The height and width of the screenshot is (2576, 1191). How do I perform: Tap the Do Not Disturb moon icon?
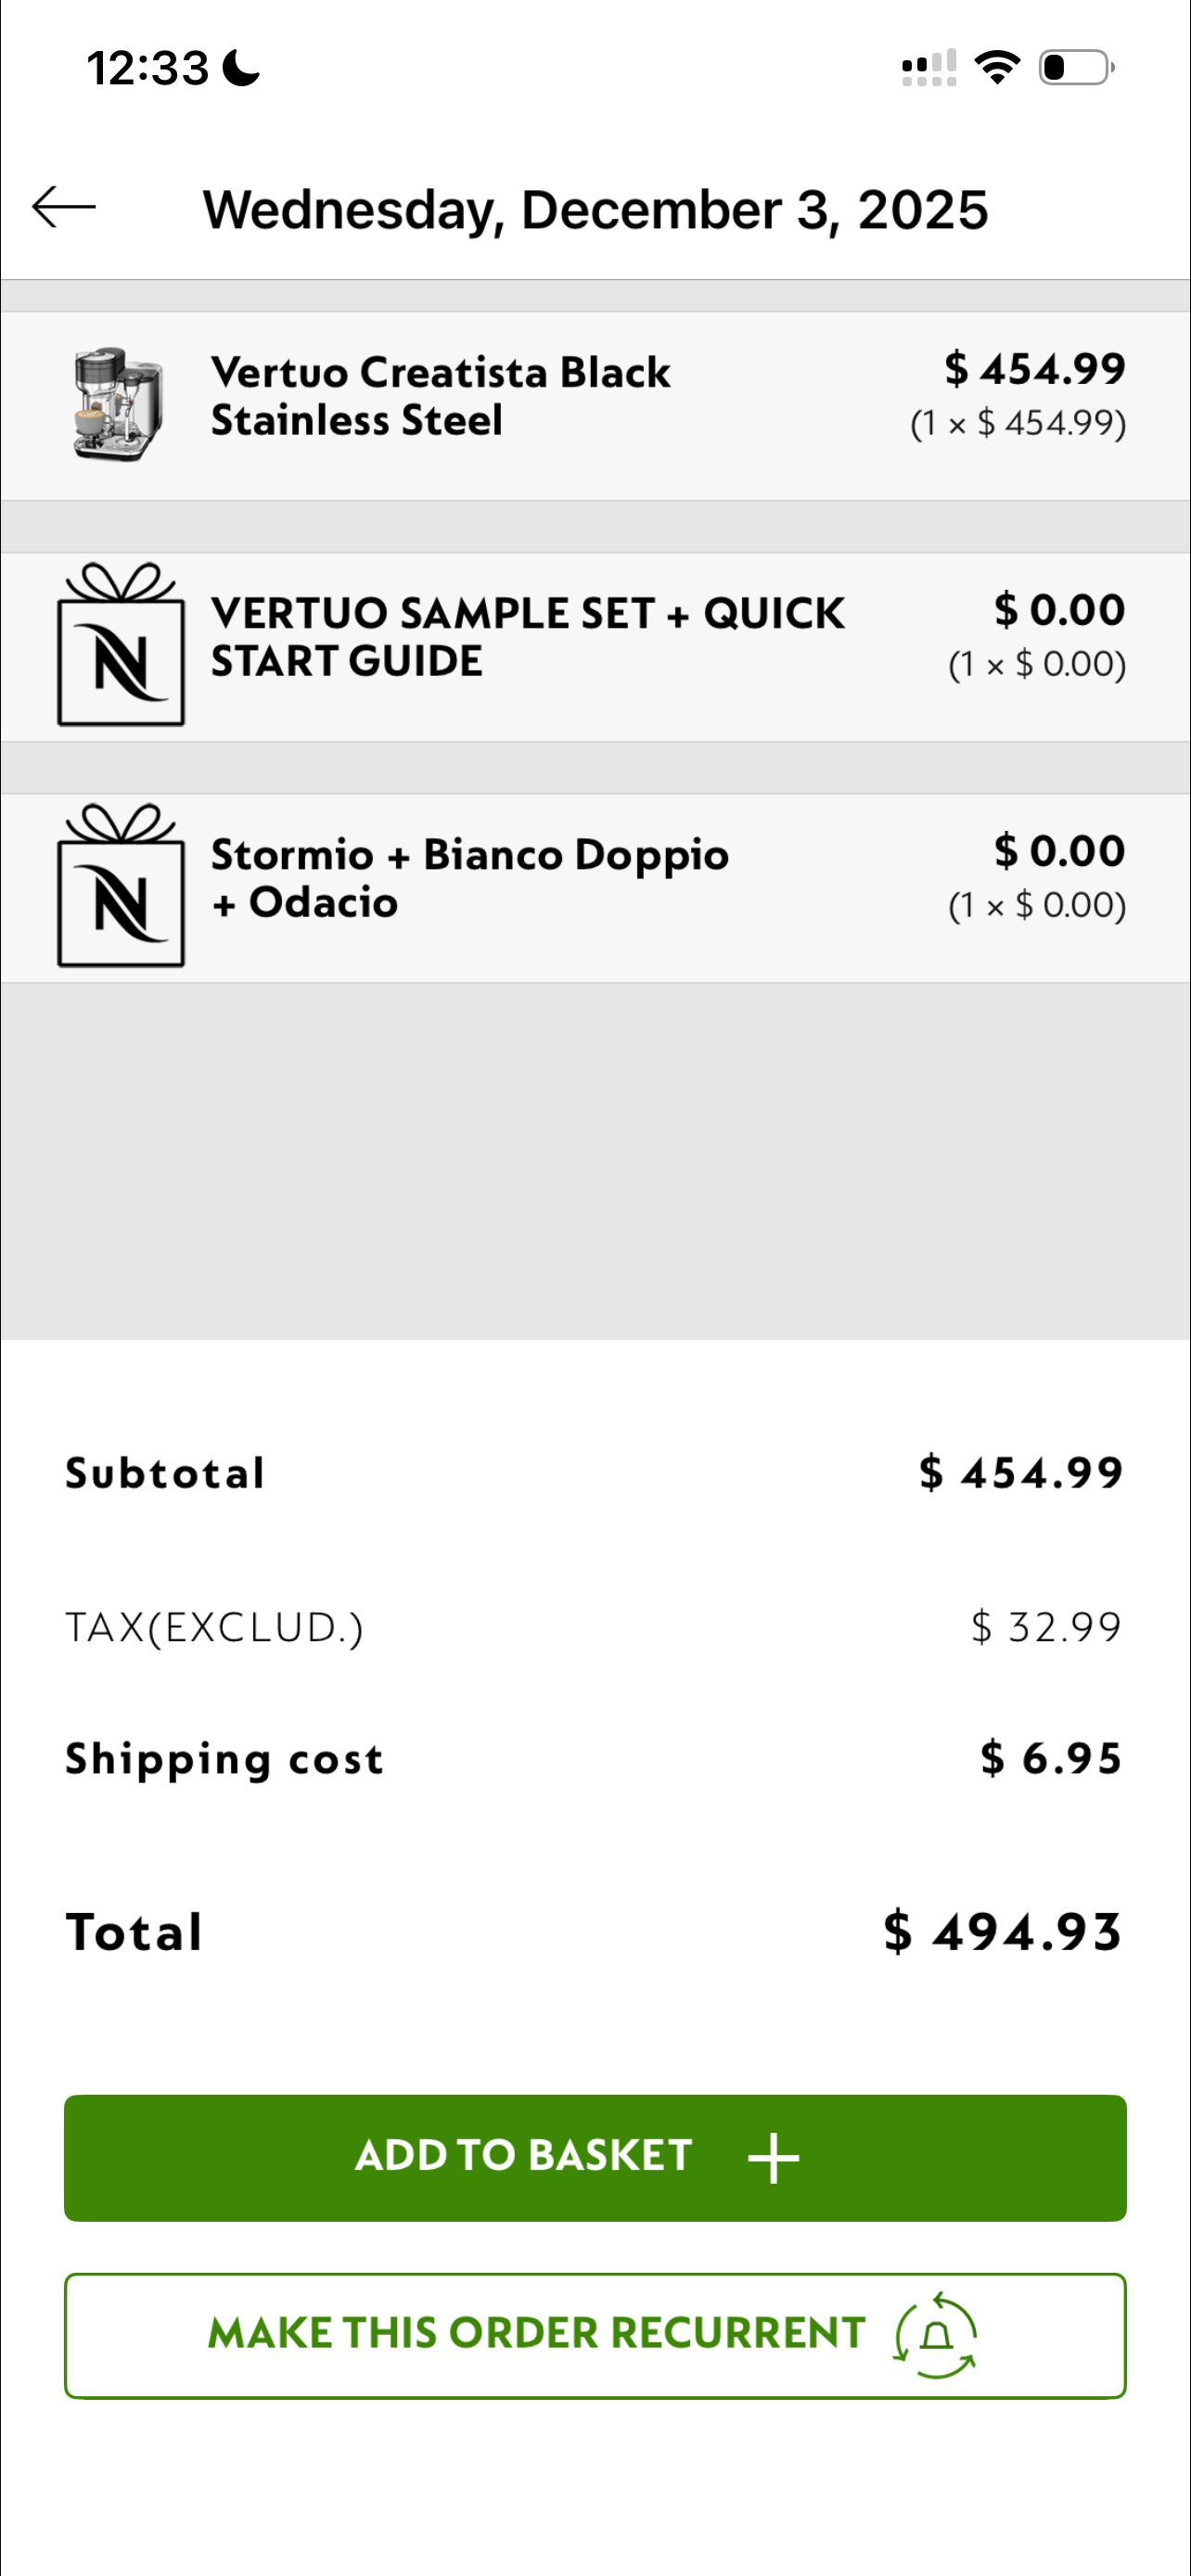click(241, 68)
